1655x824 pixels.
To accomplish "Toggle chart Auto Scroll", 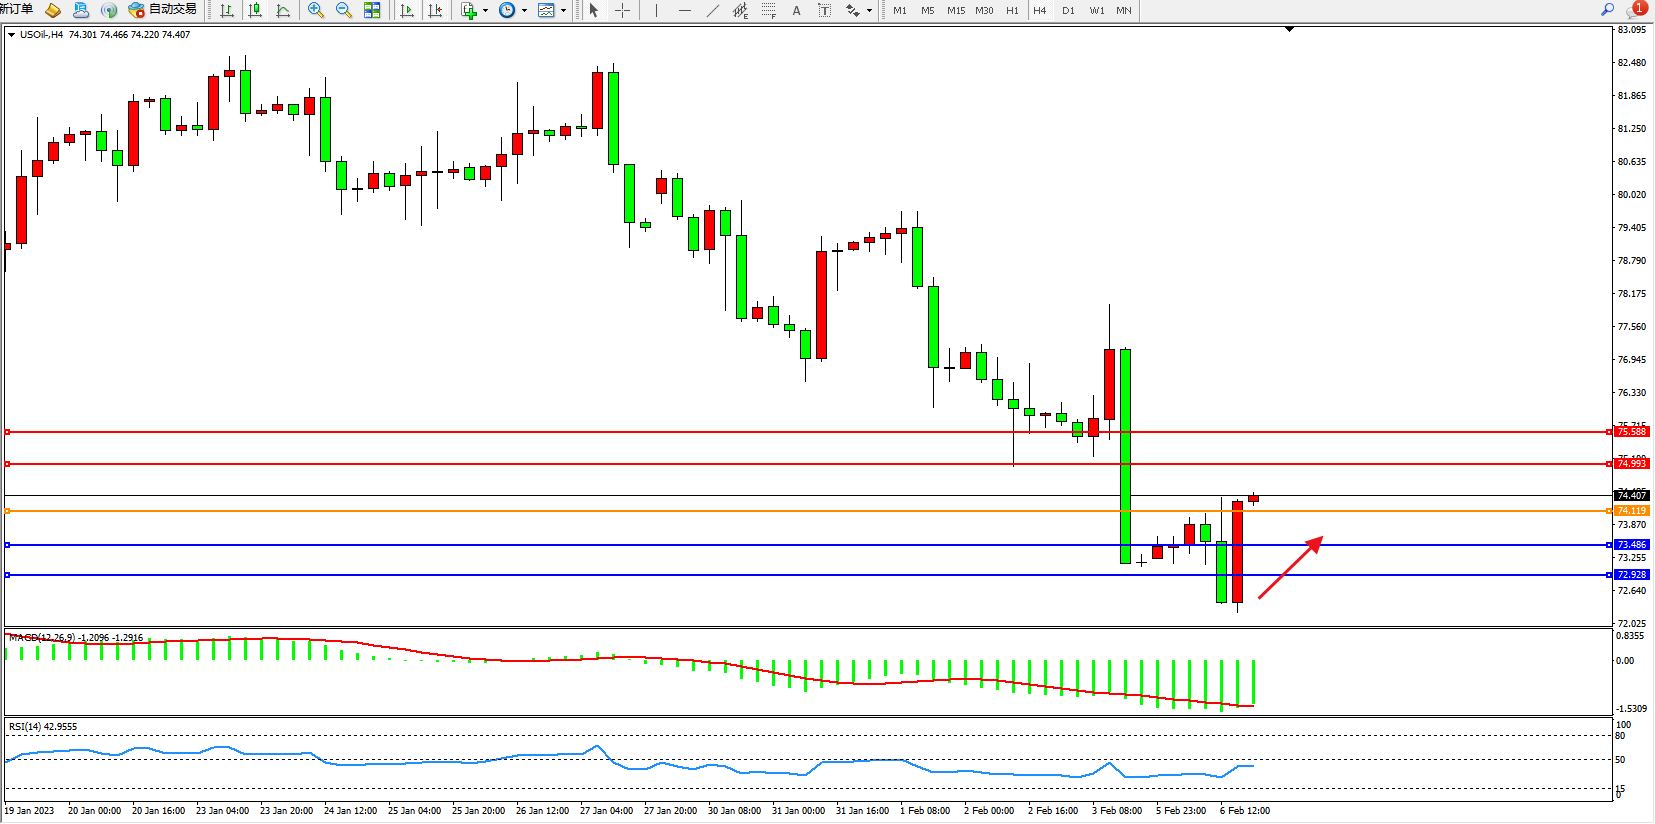I will [x=407, y=10].
